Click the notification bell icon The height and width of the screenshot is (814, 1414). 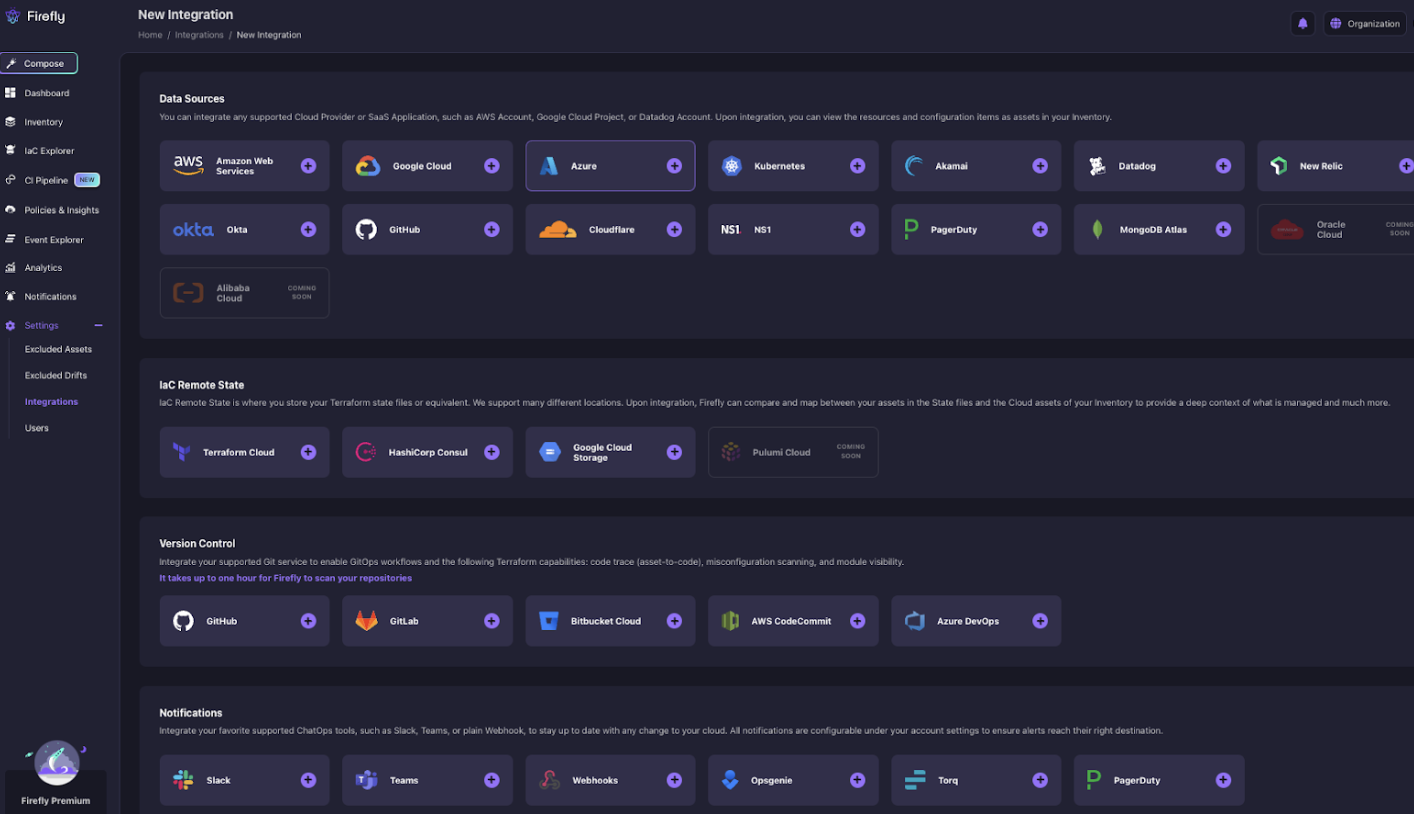(1302, 23)
